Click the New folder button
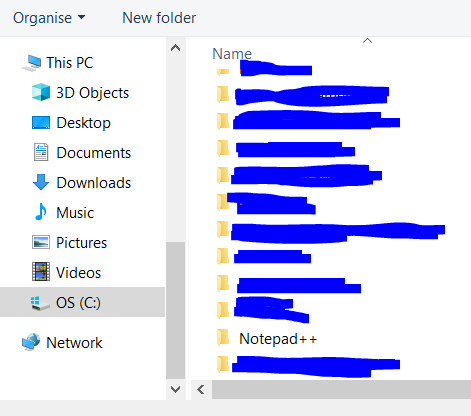Viewport: 471px width, 416px height. click(159, 18)
